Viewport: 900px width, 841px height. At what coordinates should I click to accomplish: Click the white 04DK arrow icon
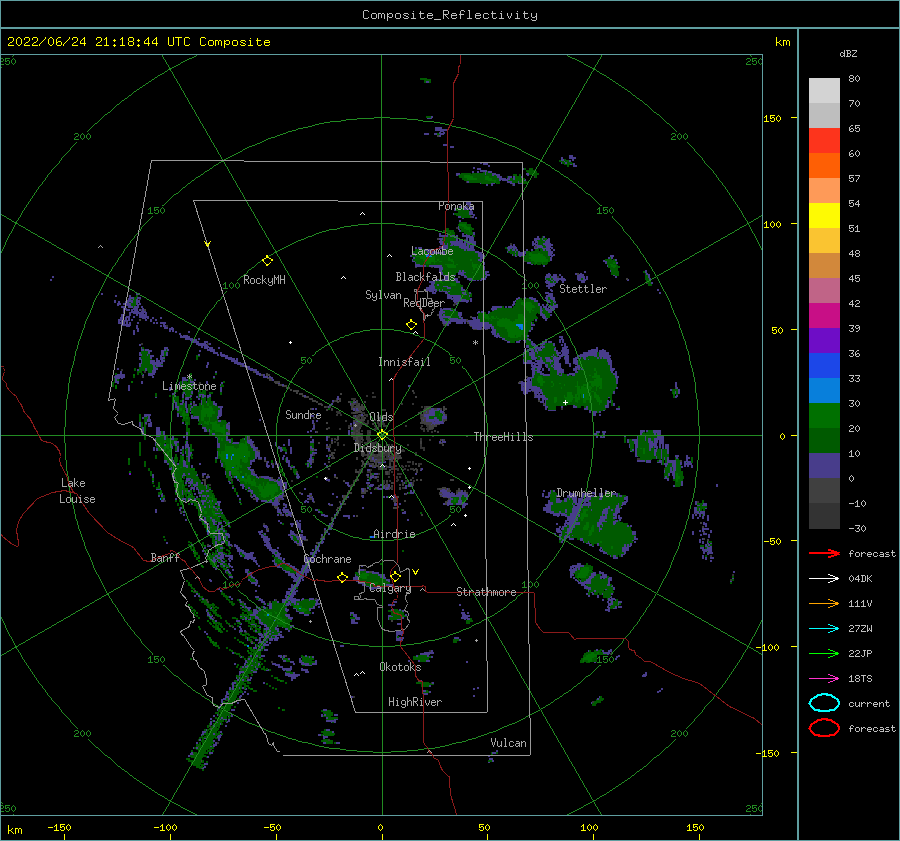pos(824,579)
